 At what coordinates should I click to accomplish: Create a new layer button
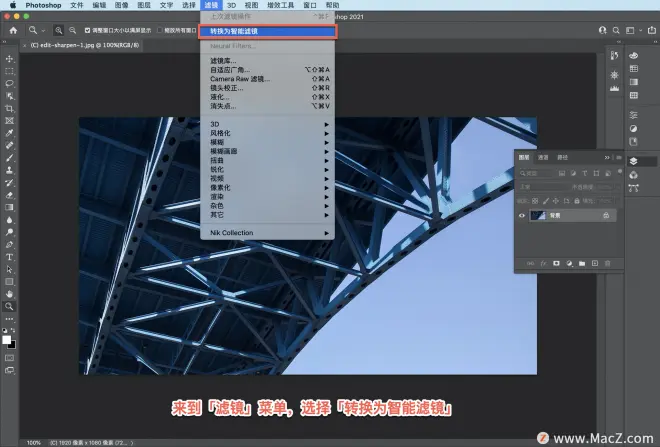(x=595, y=263)
